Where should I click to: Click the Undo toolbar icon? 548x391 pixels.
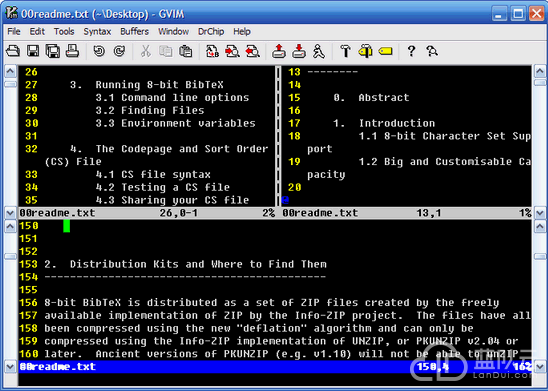point(99,51)
